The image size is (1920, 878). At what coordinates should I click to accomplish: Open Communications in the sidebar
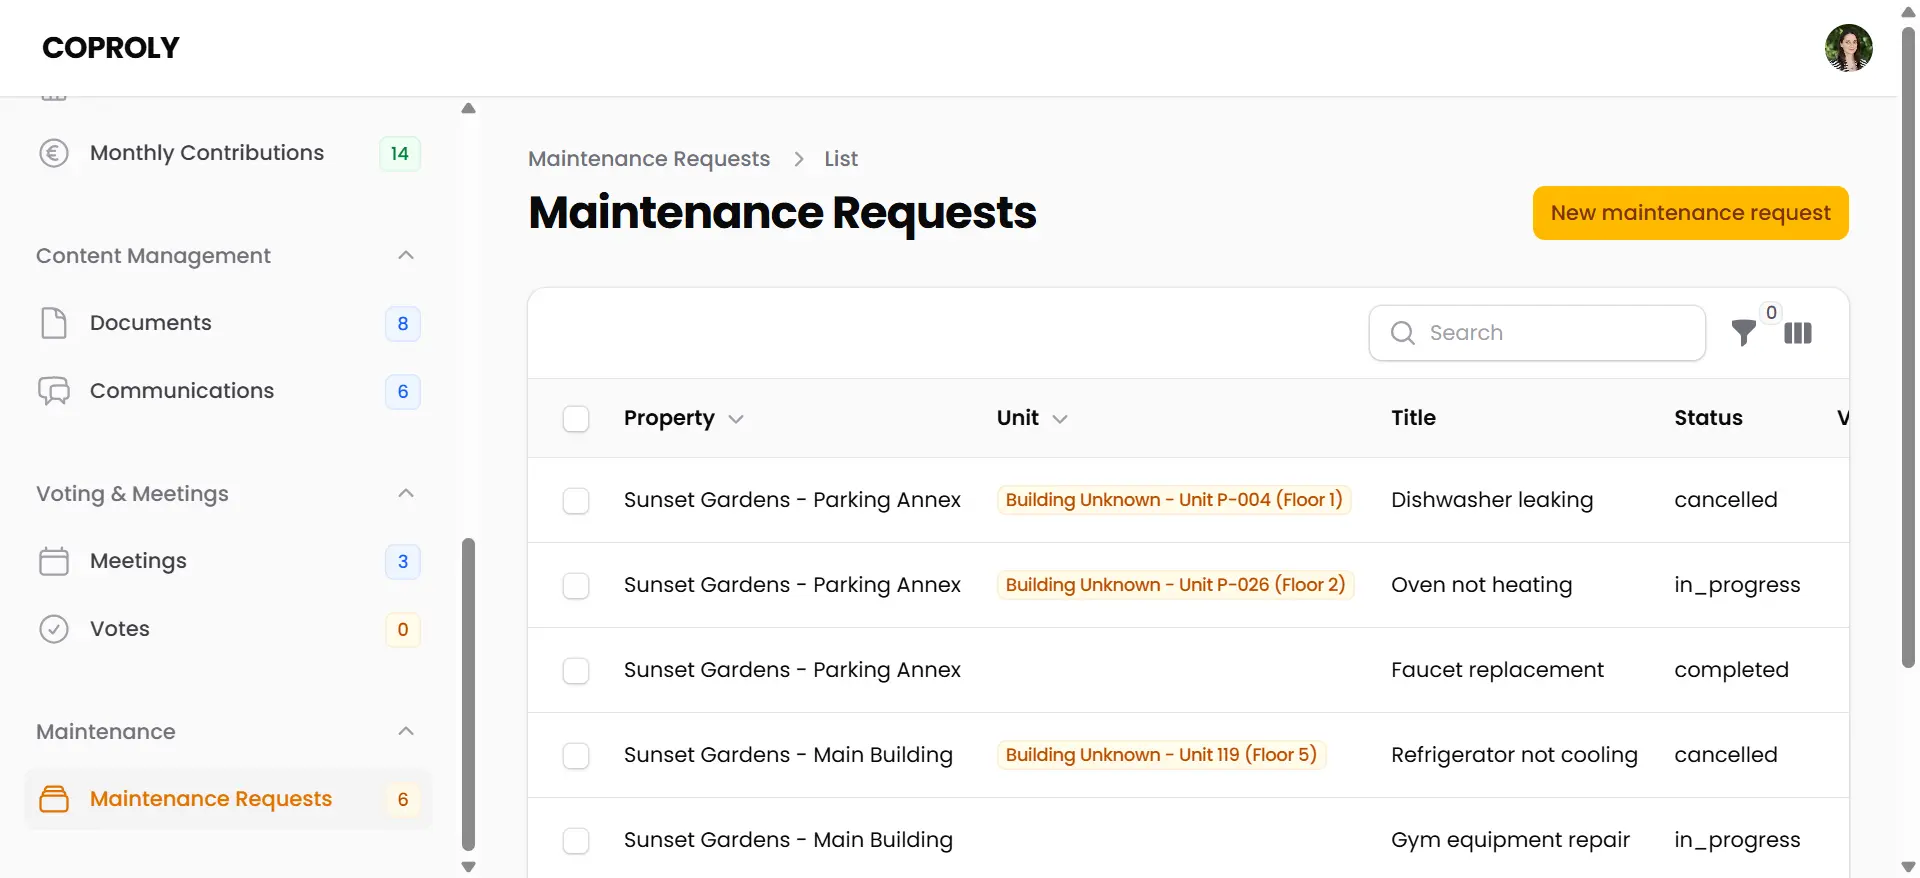228,391
